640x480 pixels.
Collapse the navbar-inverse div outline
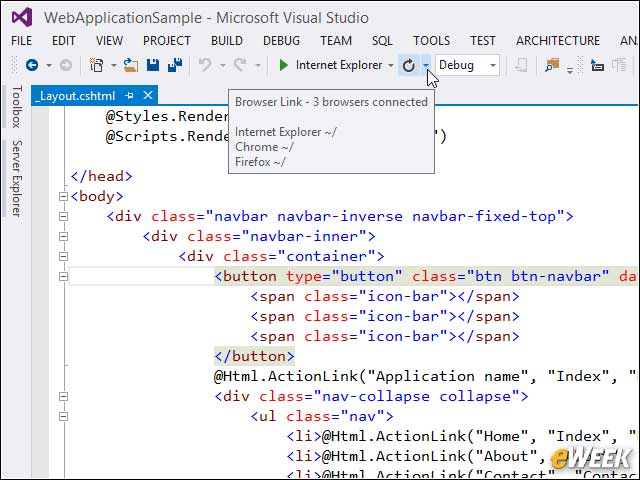tap(63, 216)
